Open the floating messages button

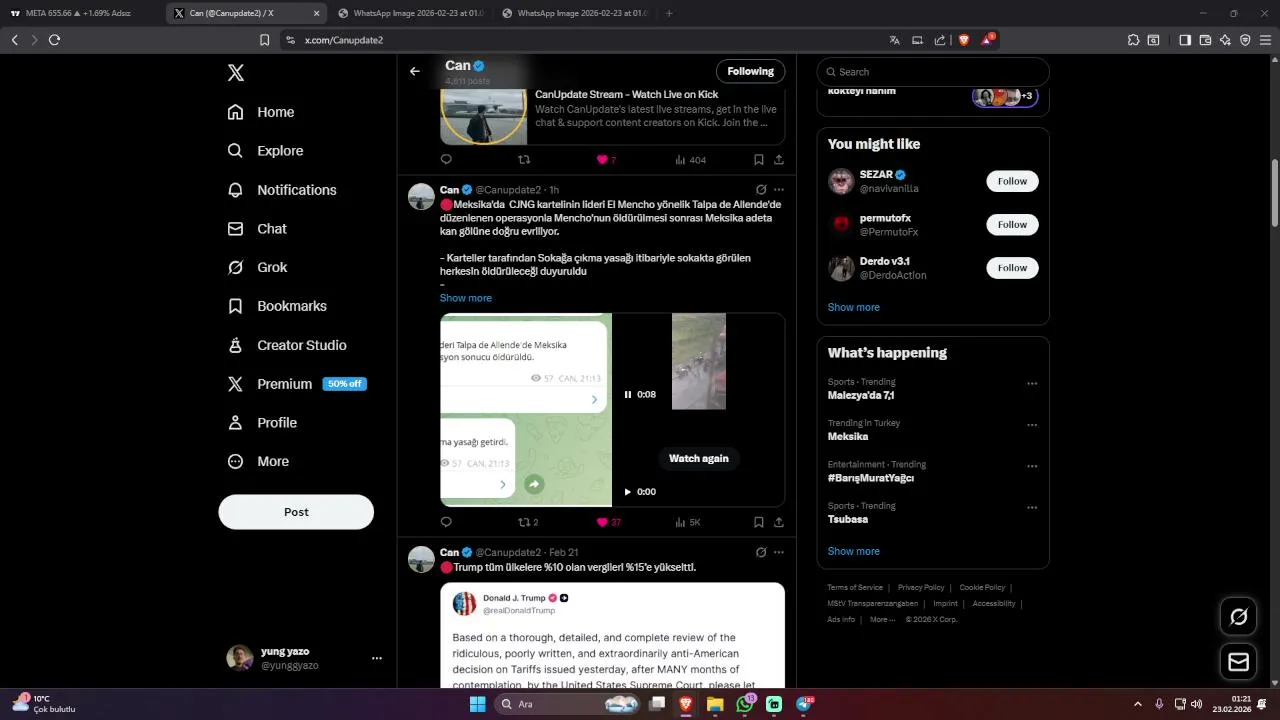[1238, 662]
